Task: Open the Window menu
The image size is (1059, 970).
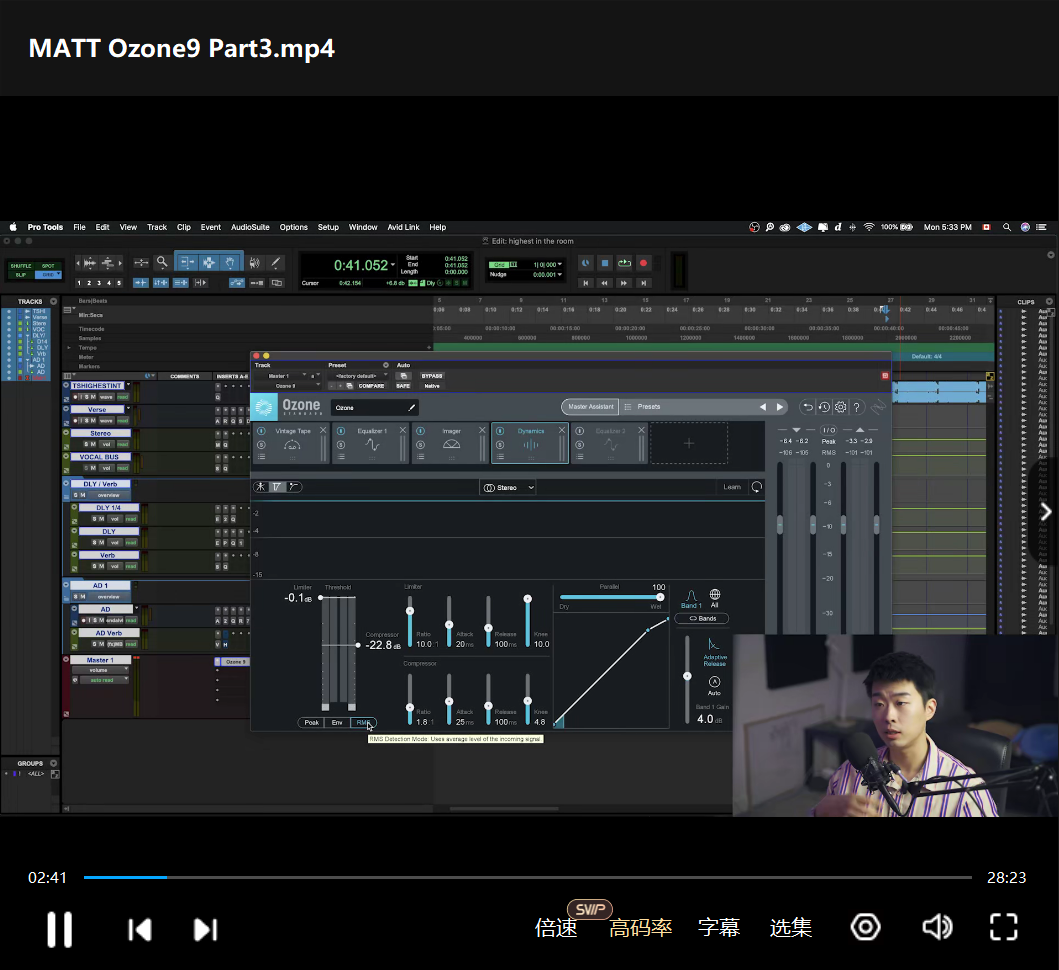Action: pos(363,228)
